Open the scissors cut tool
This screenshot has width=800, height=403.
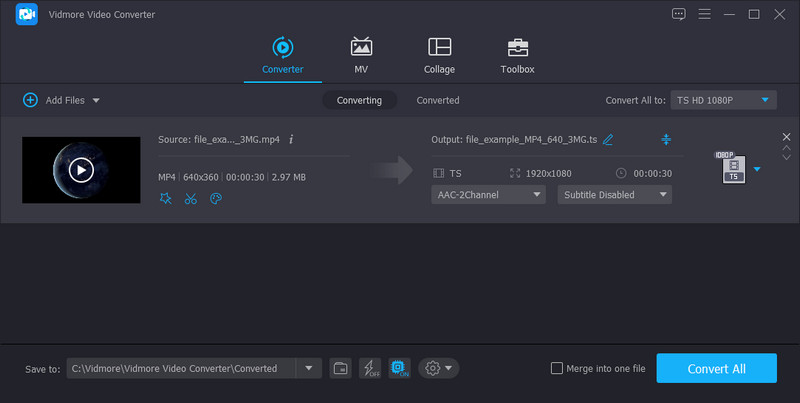[190, 198]
